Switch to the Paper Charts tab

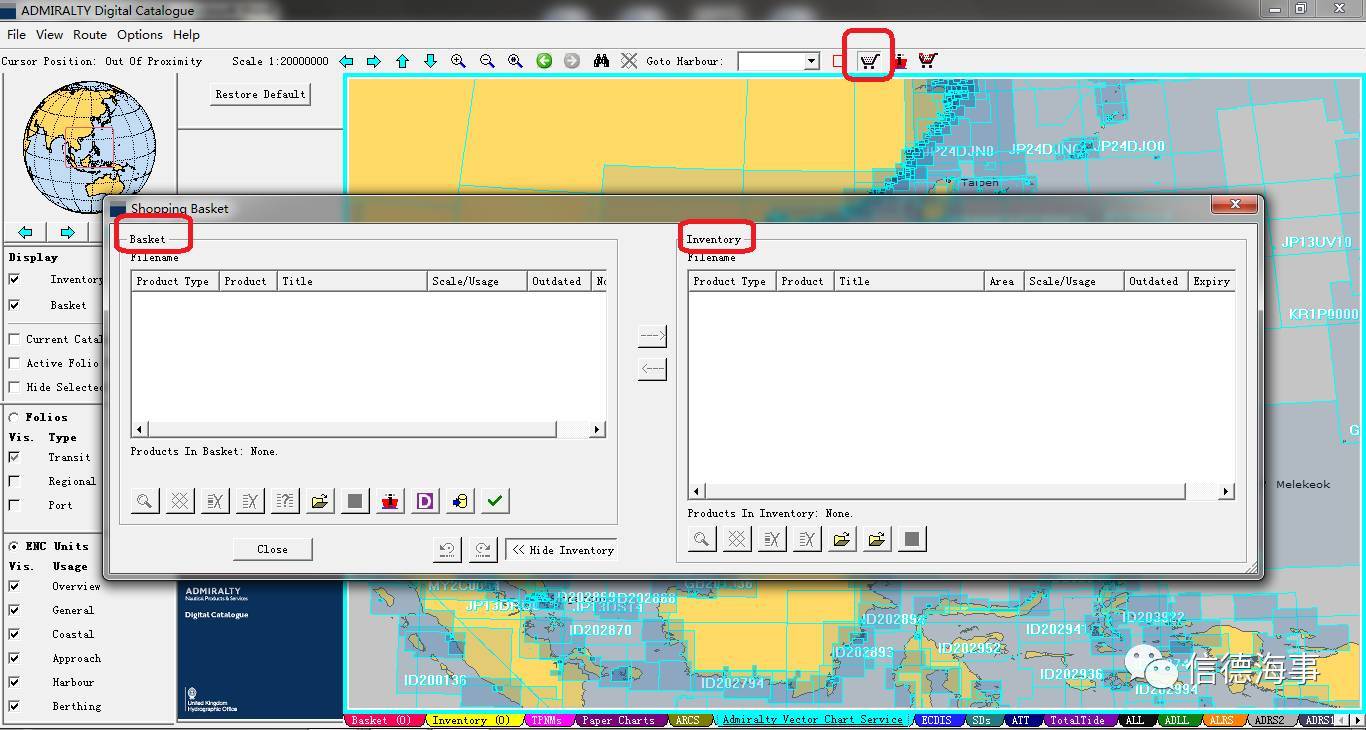pos(618,720)
